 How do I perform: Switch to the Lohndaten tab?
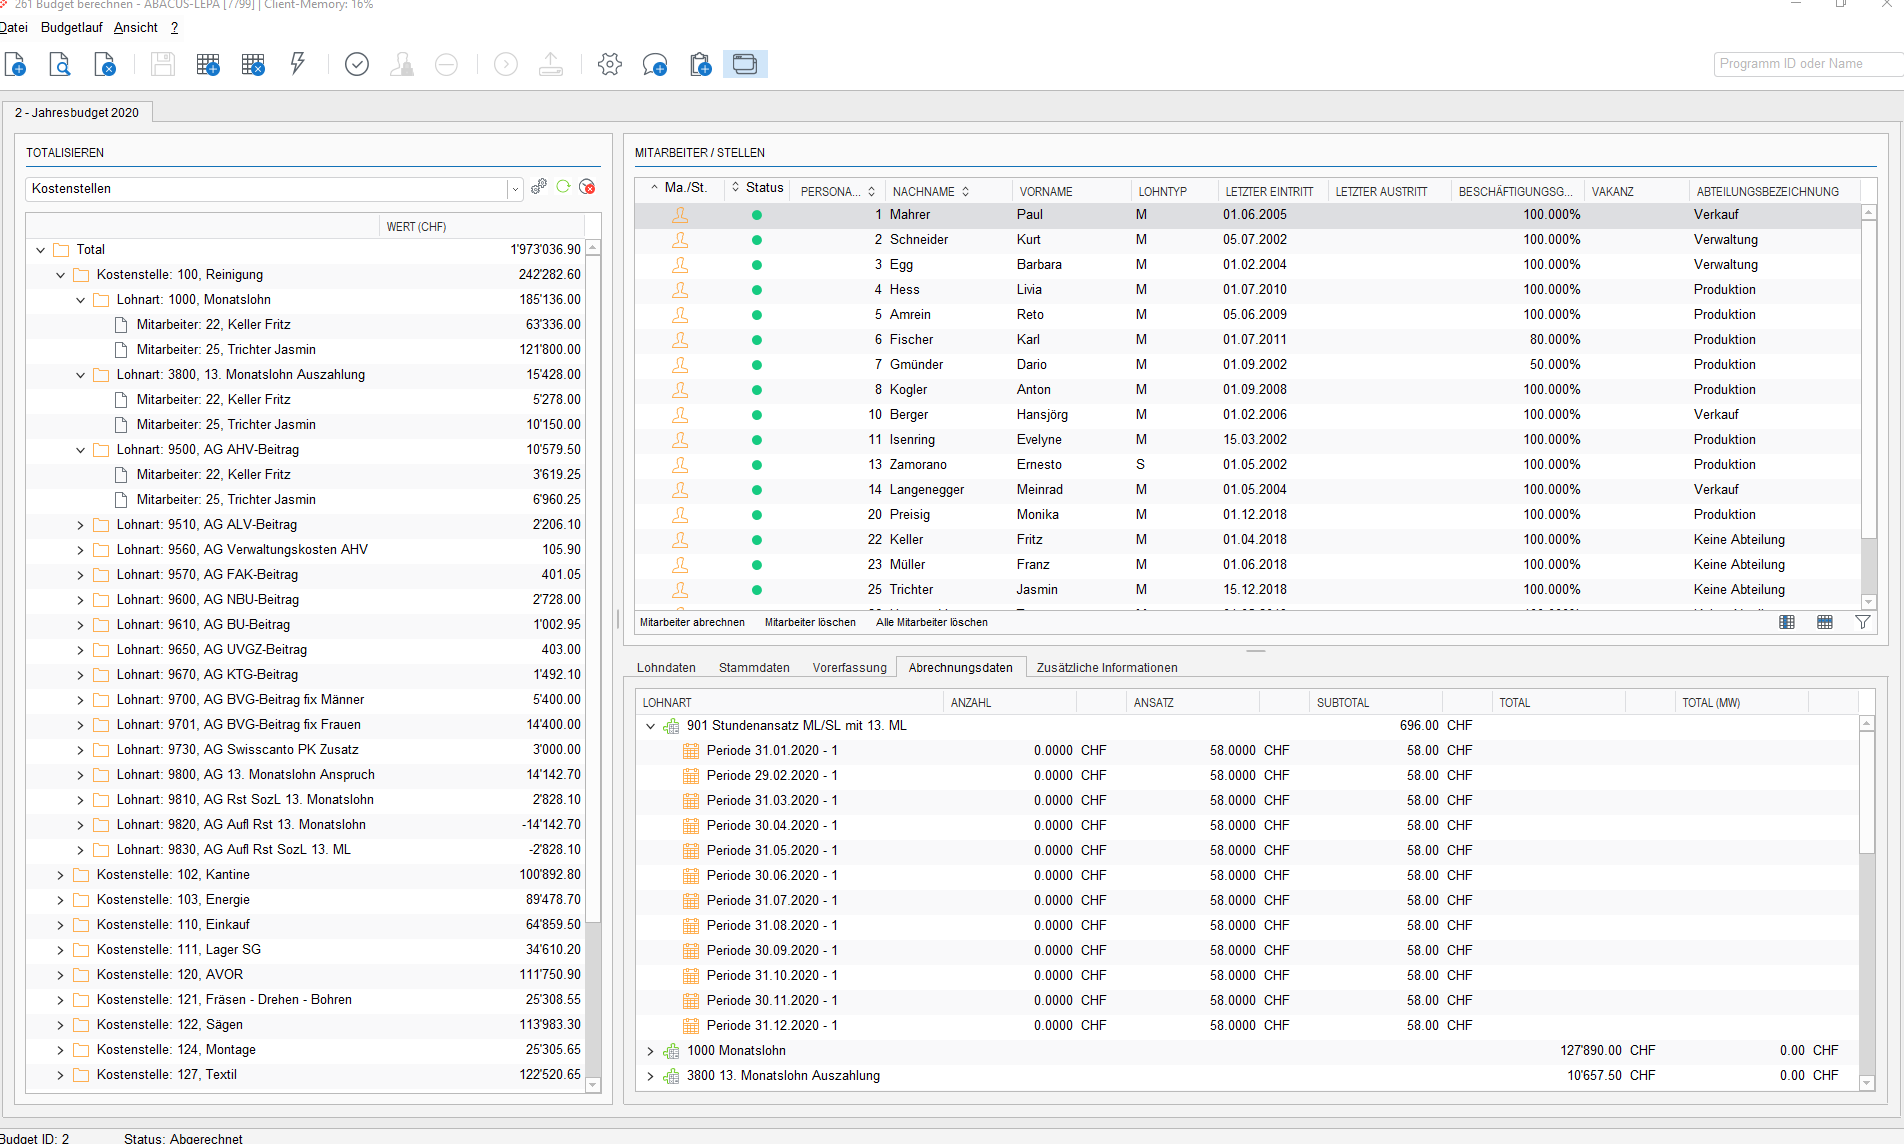tap(666, 668)
